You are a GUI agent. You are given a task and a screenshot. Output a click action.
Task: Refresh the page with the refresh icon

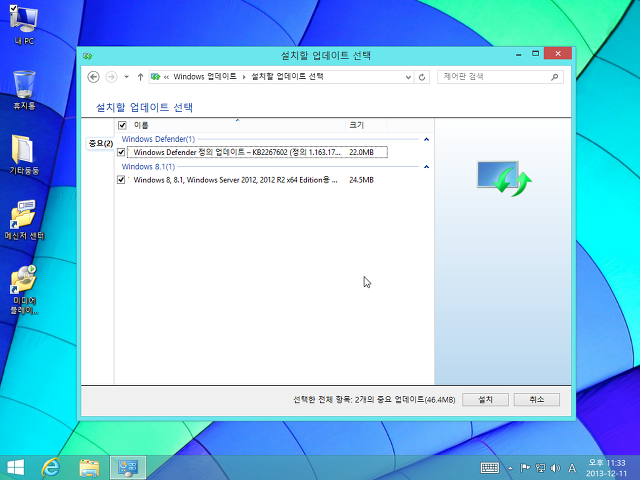click(x=422, y=77)
